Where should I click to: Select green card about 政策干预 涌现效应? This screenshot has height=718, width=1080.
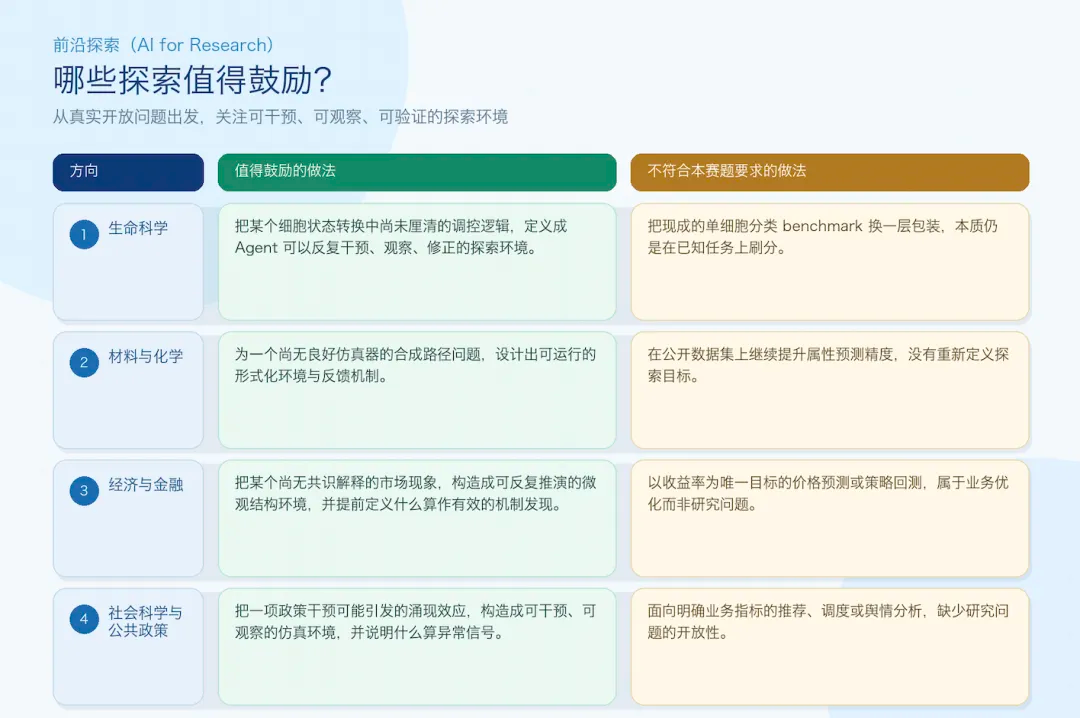[417, 646]
